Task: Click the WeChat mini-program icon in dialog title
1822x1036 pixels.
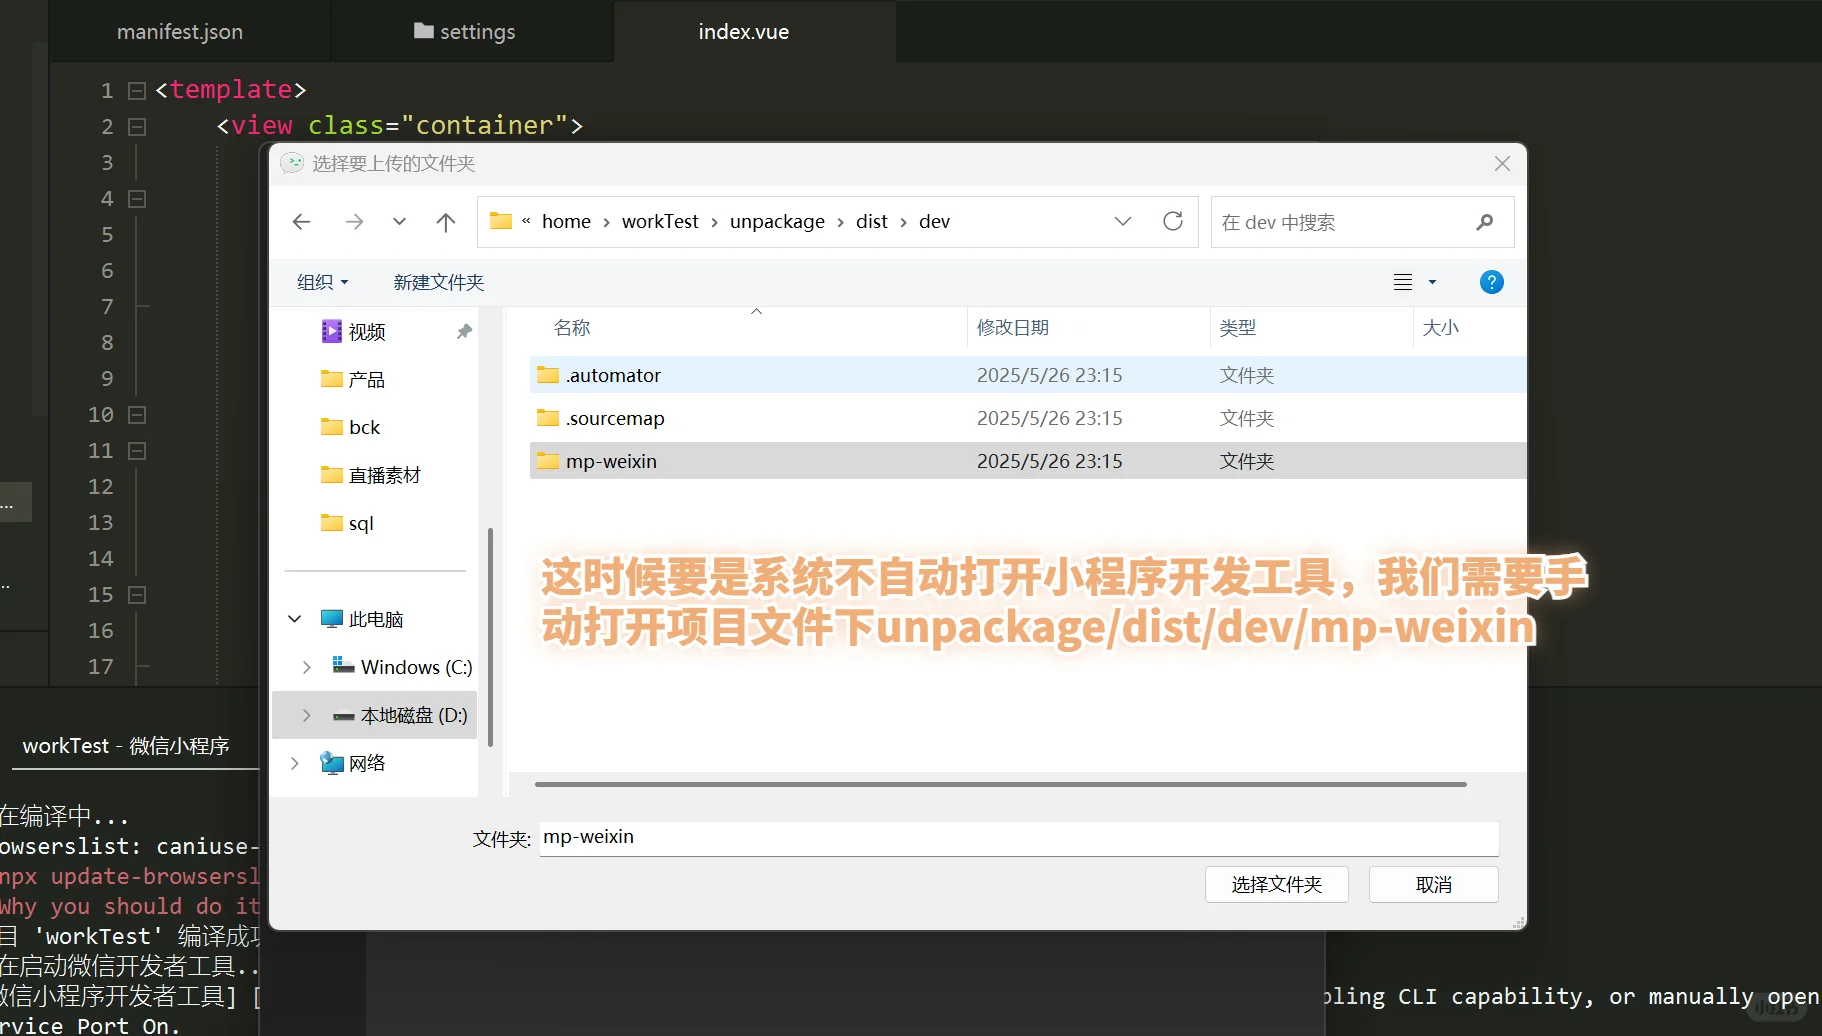Action: tap(291, 162)
